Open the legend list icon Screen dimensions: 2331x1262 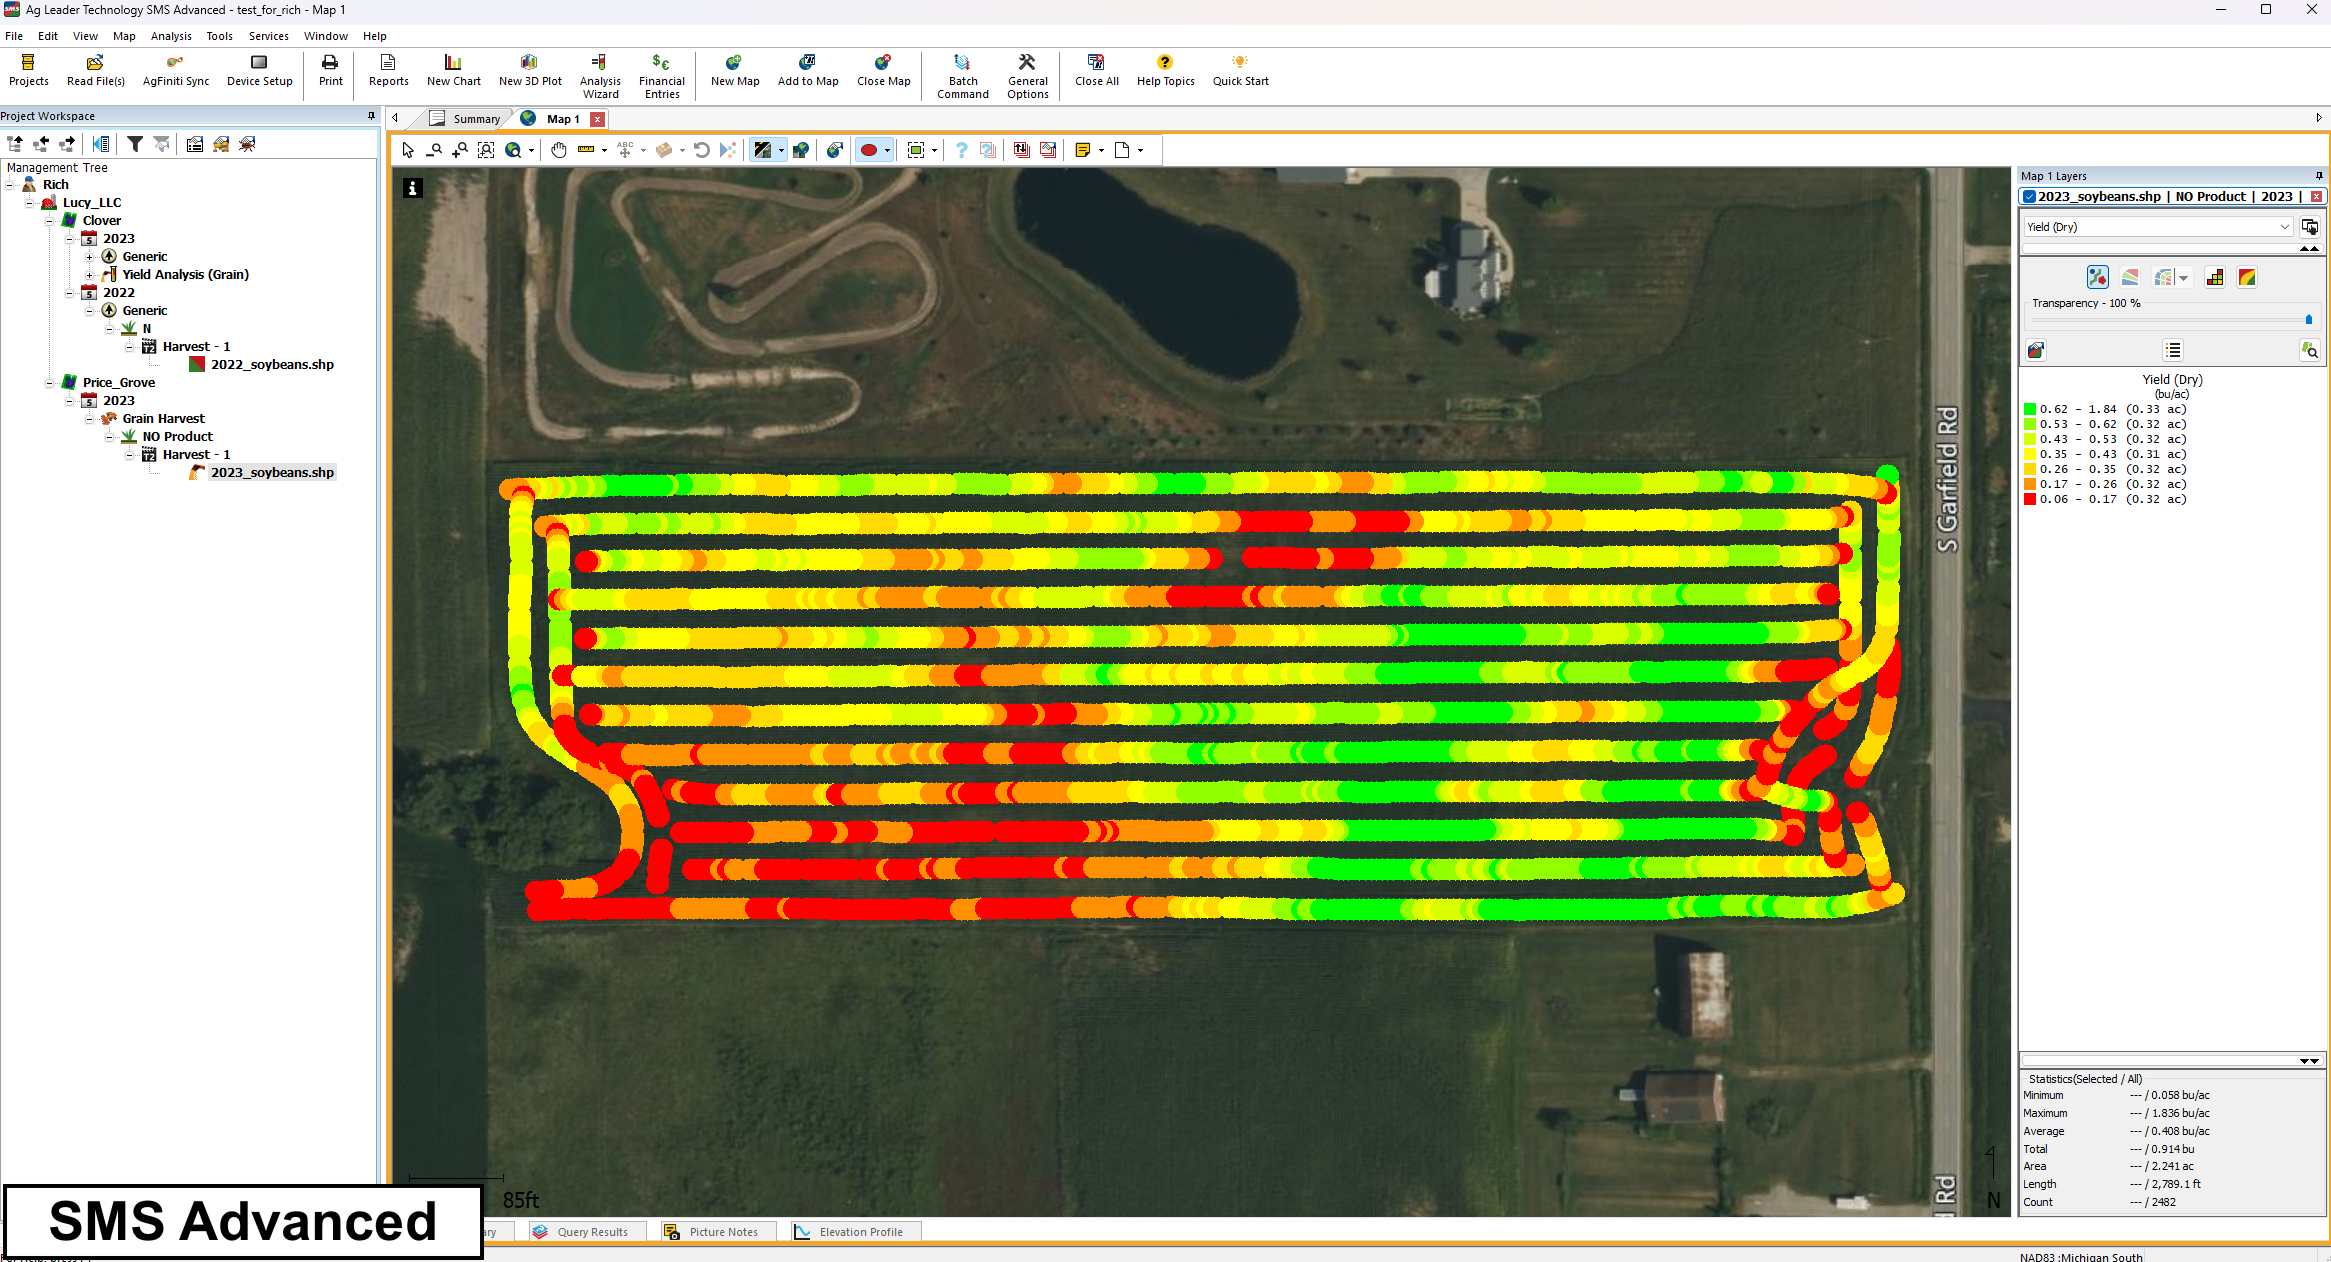pyautogui.click(x=2172, y=350)
